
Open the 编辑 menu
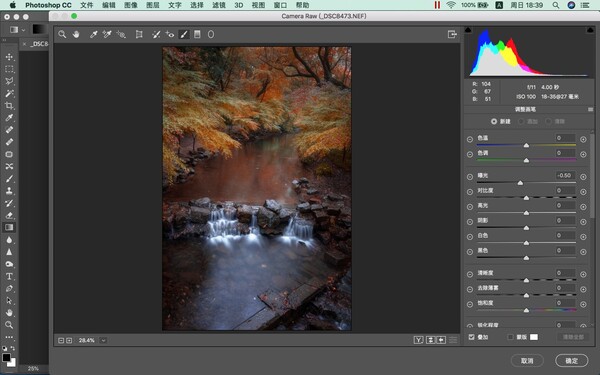109,5
